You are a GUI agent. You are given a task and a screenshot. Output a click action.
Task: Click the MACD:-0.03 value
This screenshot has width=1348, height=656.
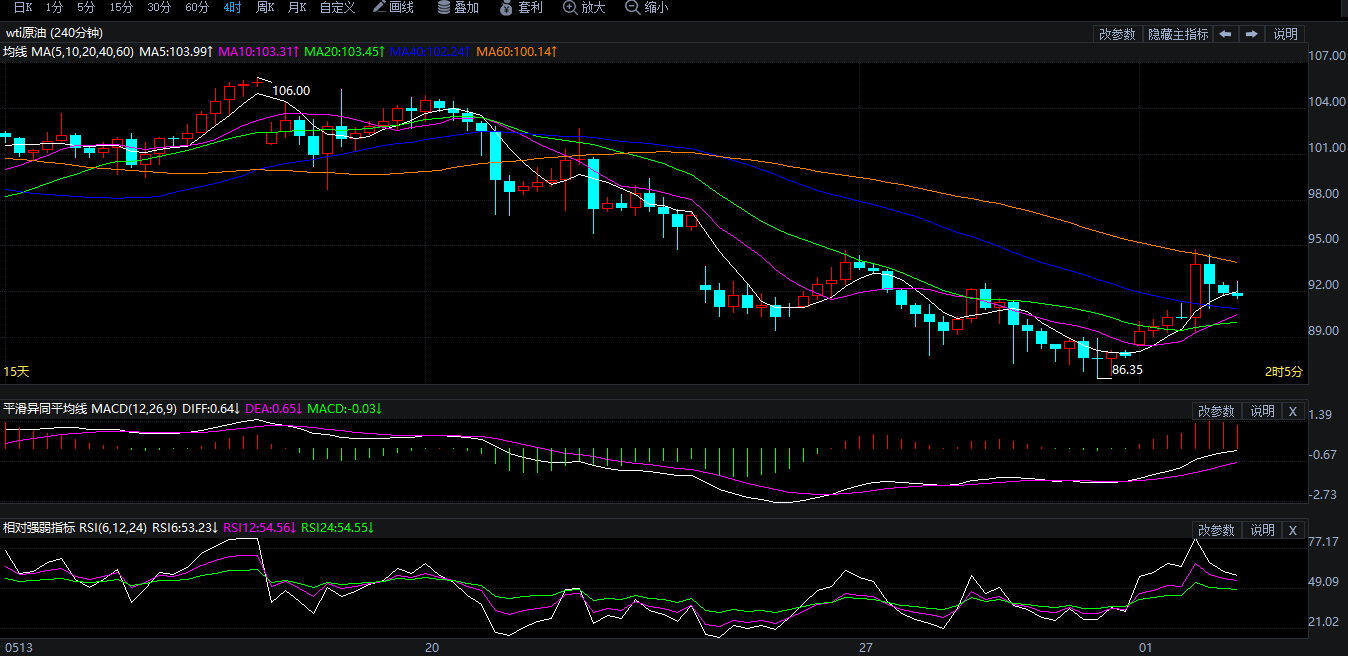(x=345, y=409)
